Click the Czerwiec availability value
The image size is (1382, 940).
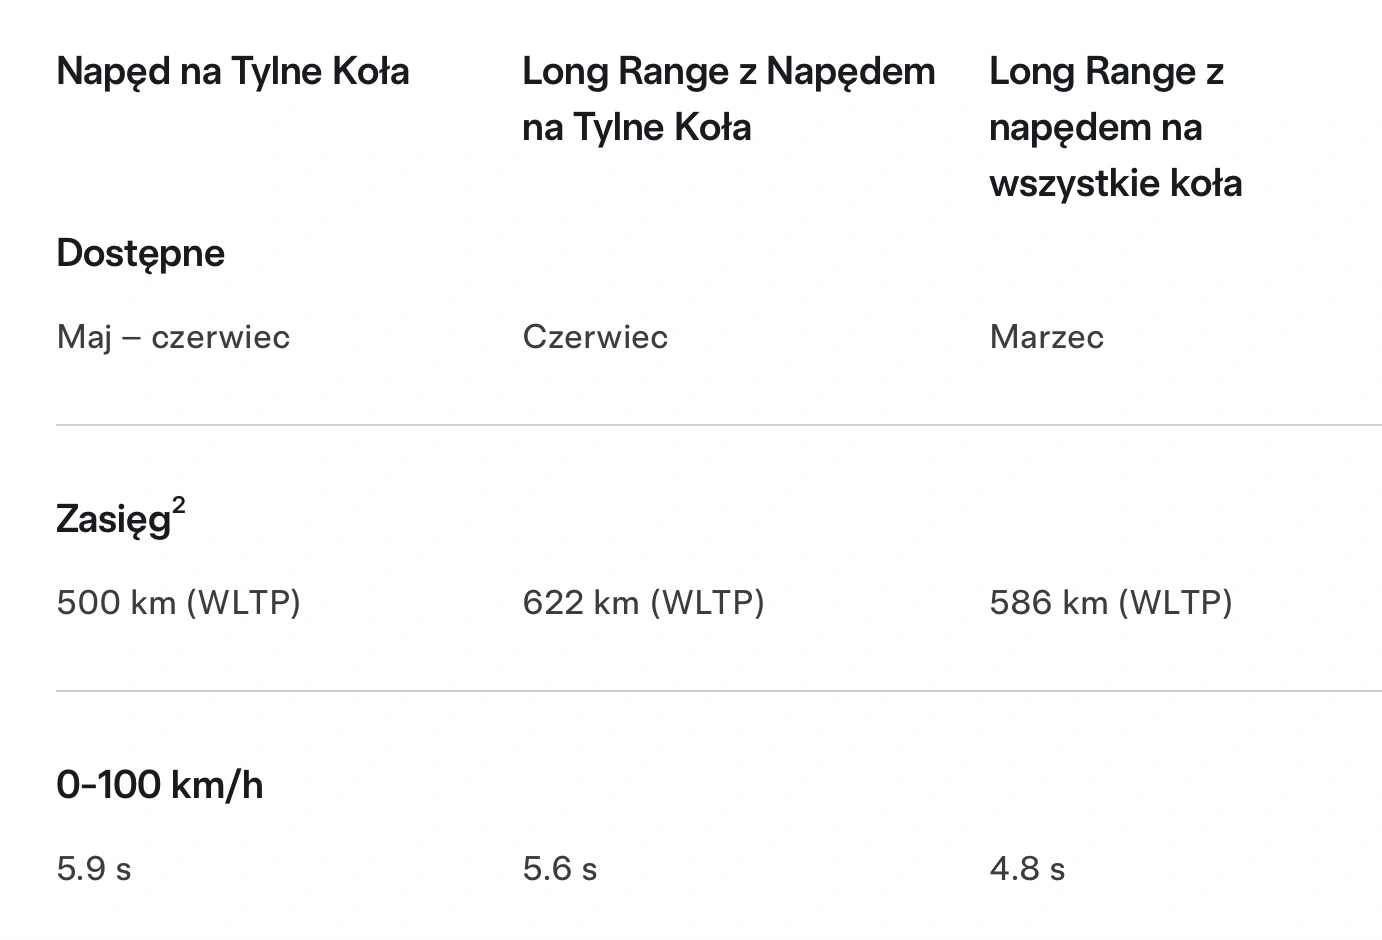click(595, 337)
